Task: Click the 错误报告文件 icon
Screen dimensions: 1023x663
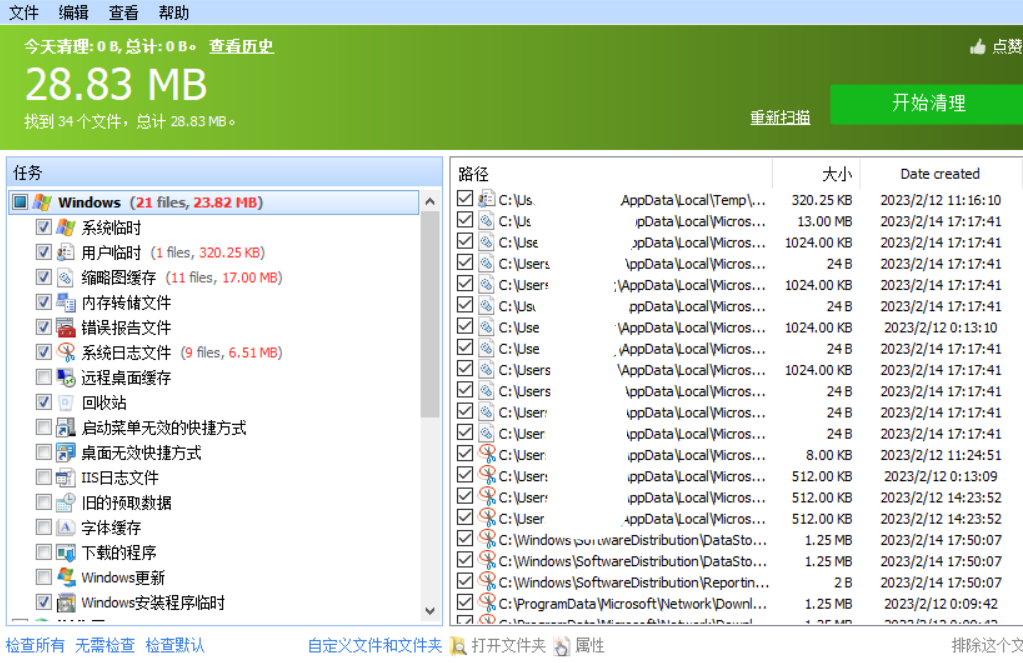Action: tap(66, 328)
